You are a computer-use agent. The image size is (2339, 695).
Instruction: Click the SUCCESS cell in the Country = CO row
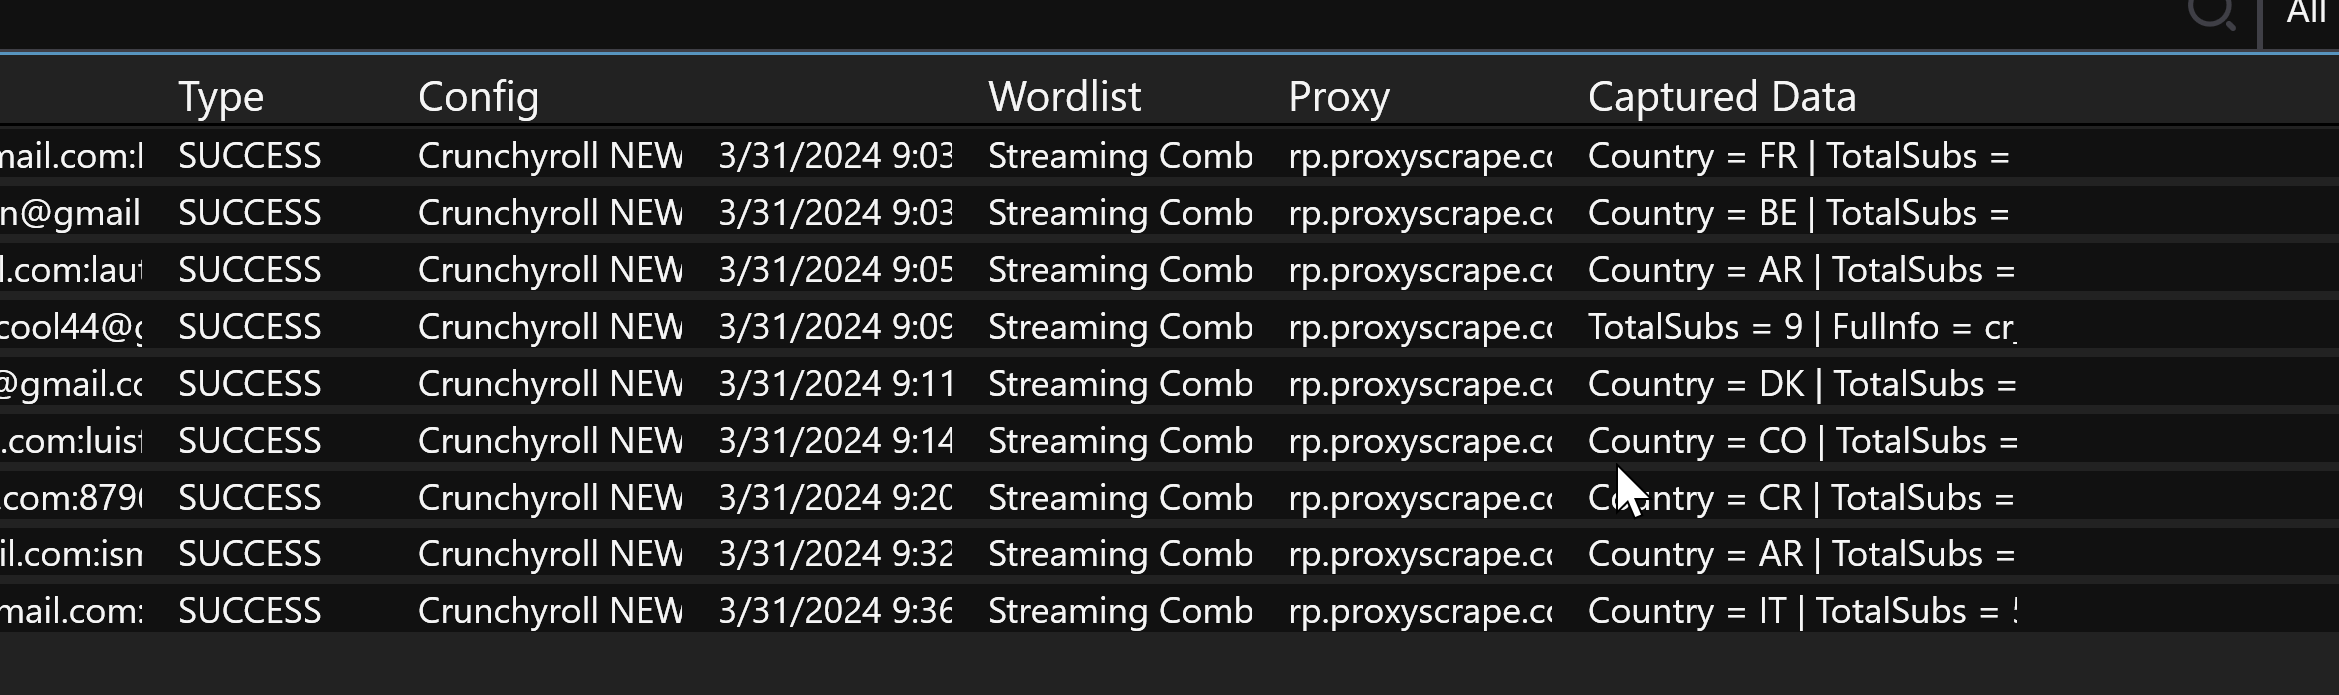pyautogui.click(x=249, y=441)
